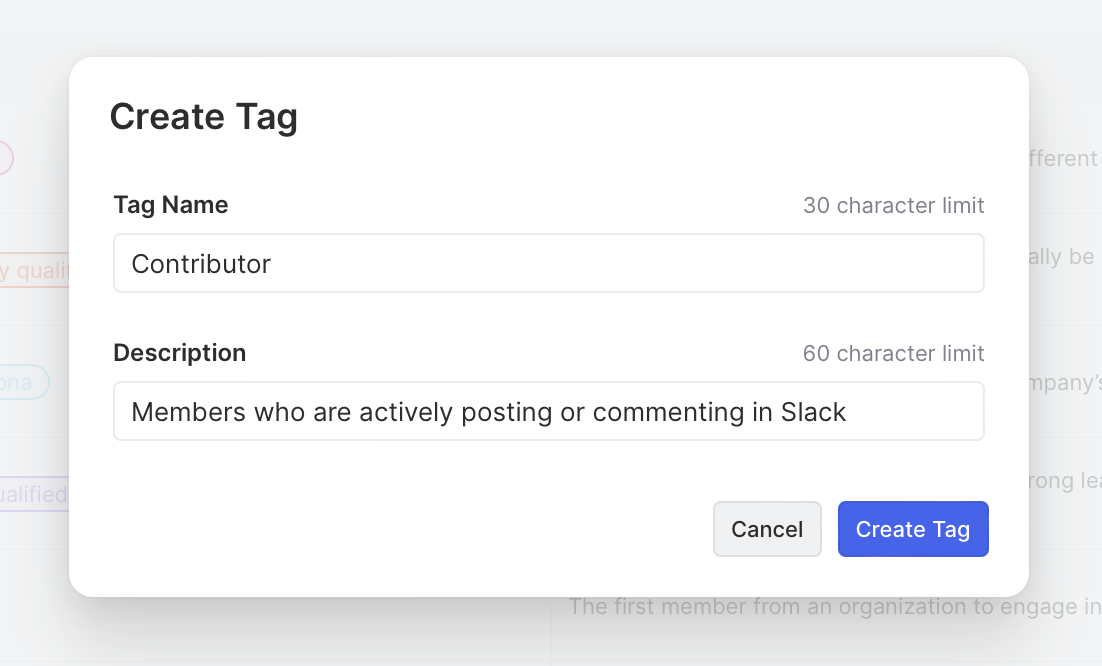Click the background text 'mpany's' right of dialog
1102x666 pixels.
(1064, 382)
